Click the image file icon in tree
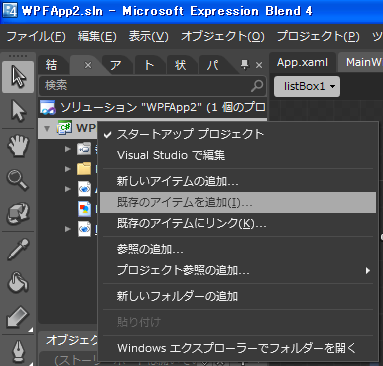The height and width of the screenshot is (366, 383). (x=84, y=209)
